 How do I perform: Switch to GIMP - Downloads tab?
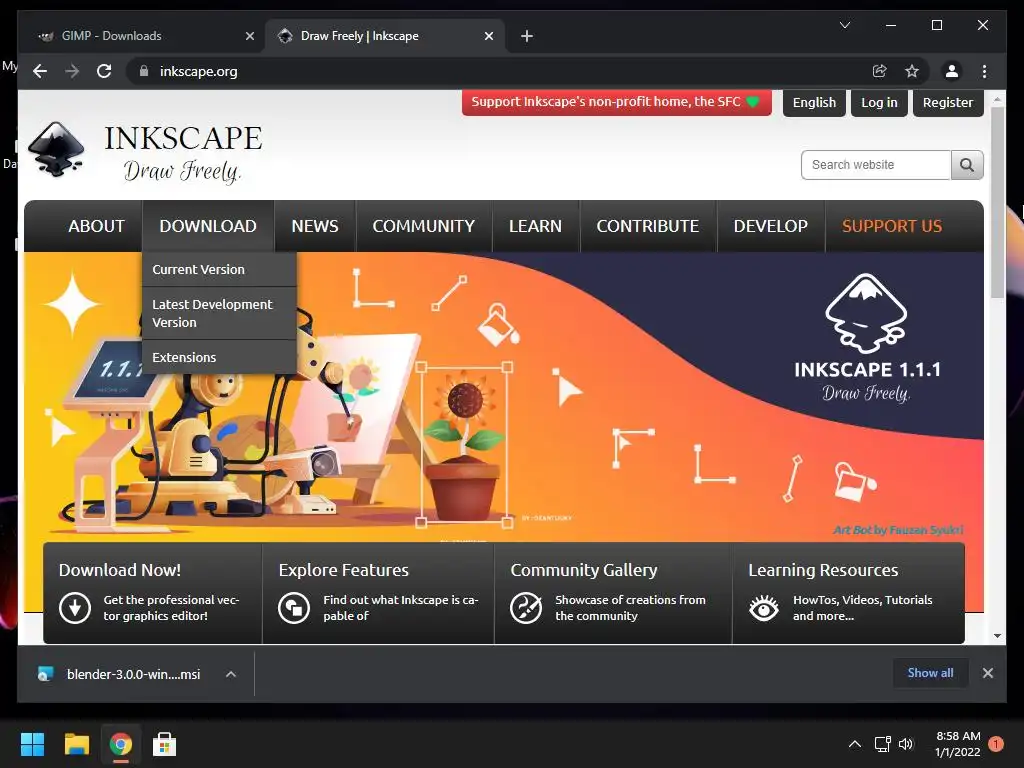(x=140, y=36)
